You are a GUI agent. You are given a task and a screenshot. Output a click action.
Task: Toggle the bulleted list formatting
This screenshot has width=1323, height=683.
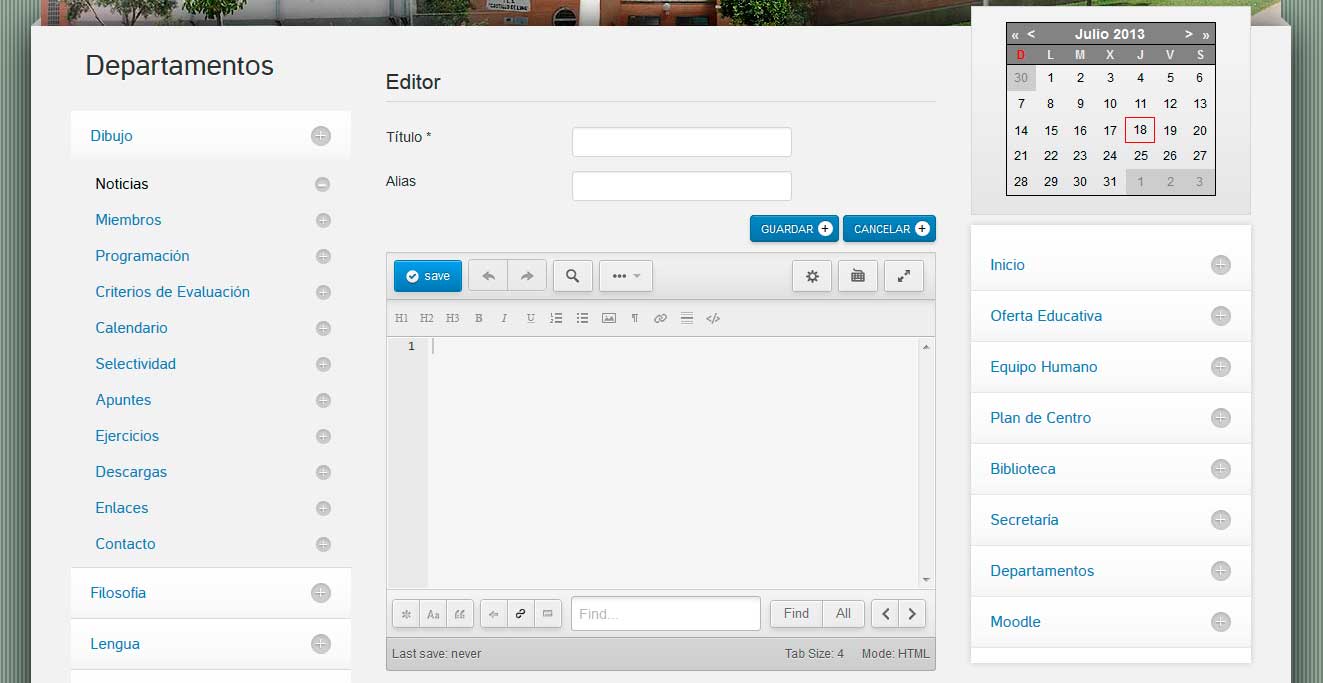coord(582,318)
